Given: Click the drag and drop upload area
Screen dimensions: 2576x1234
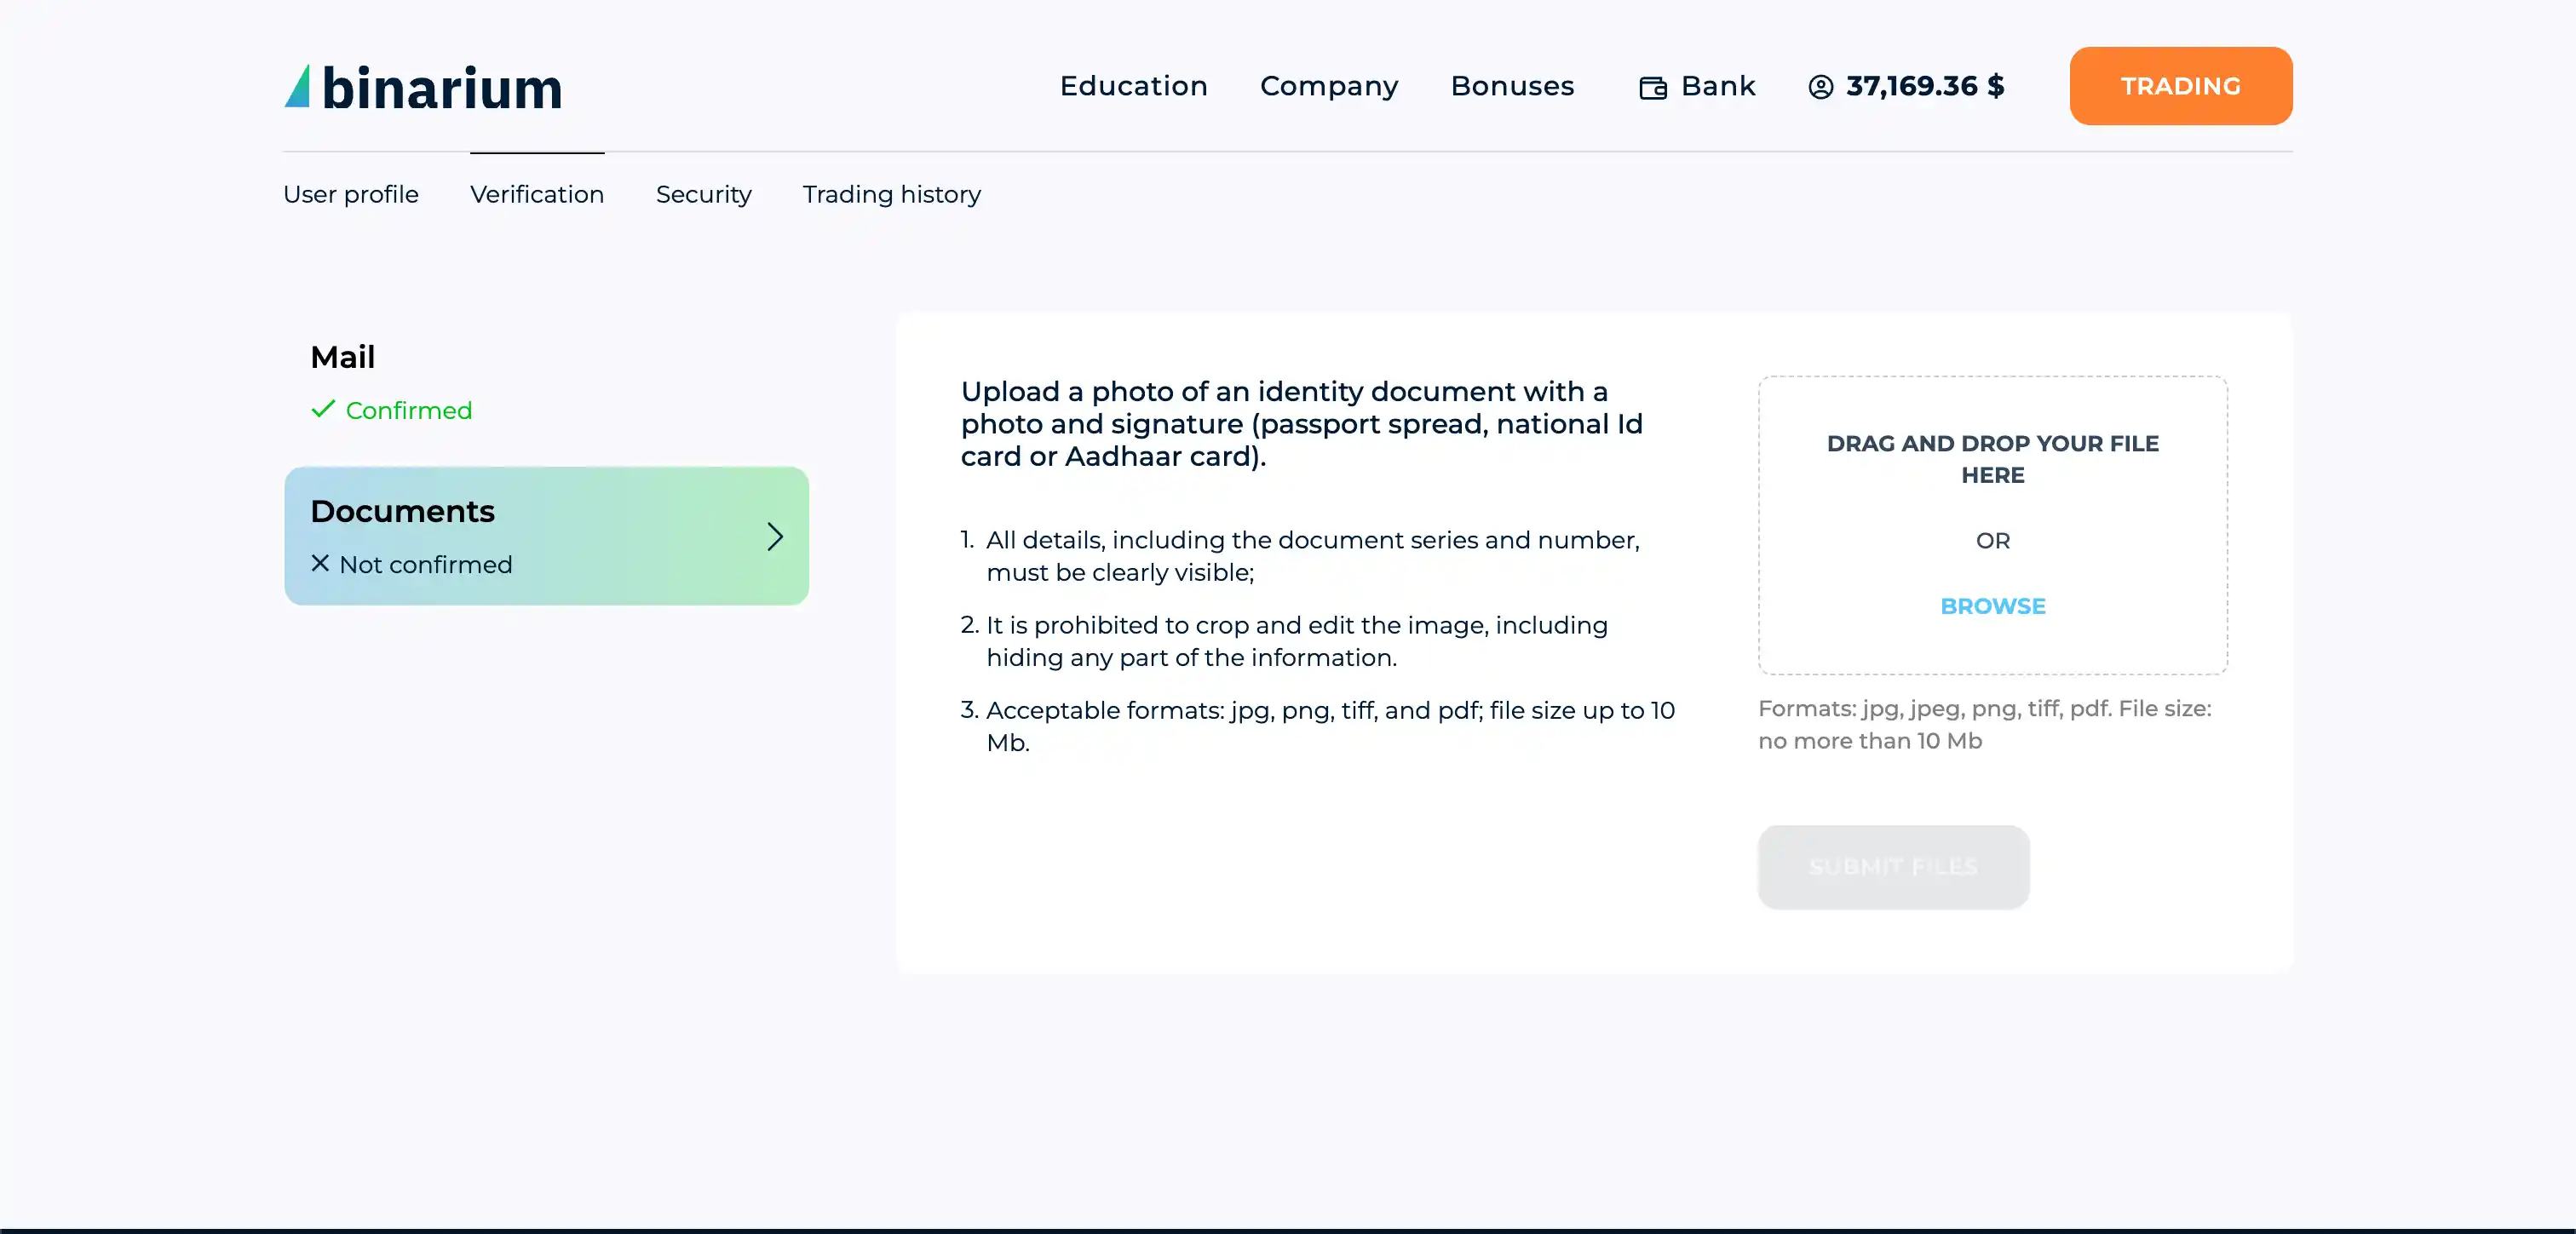Looking at the screenshot, I should click(x=1992, y=525).
